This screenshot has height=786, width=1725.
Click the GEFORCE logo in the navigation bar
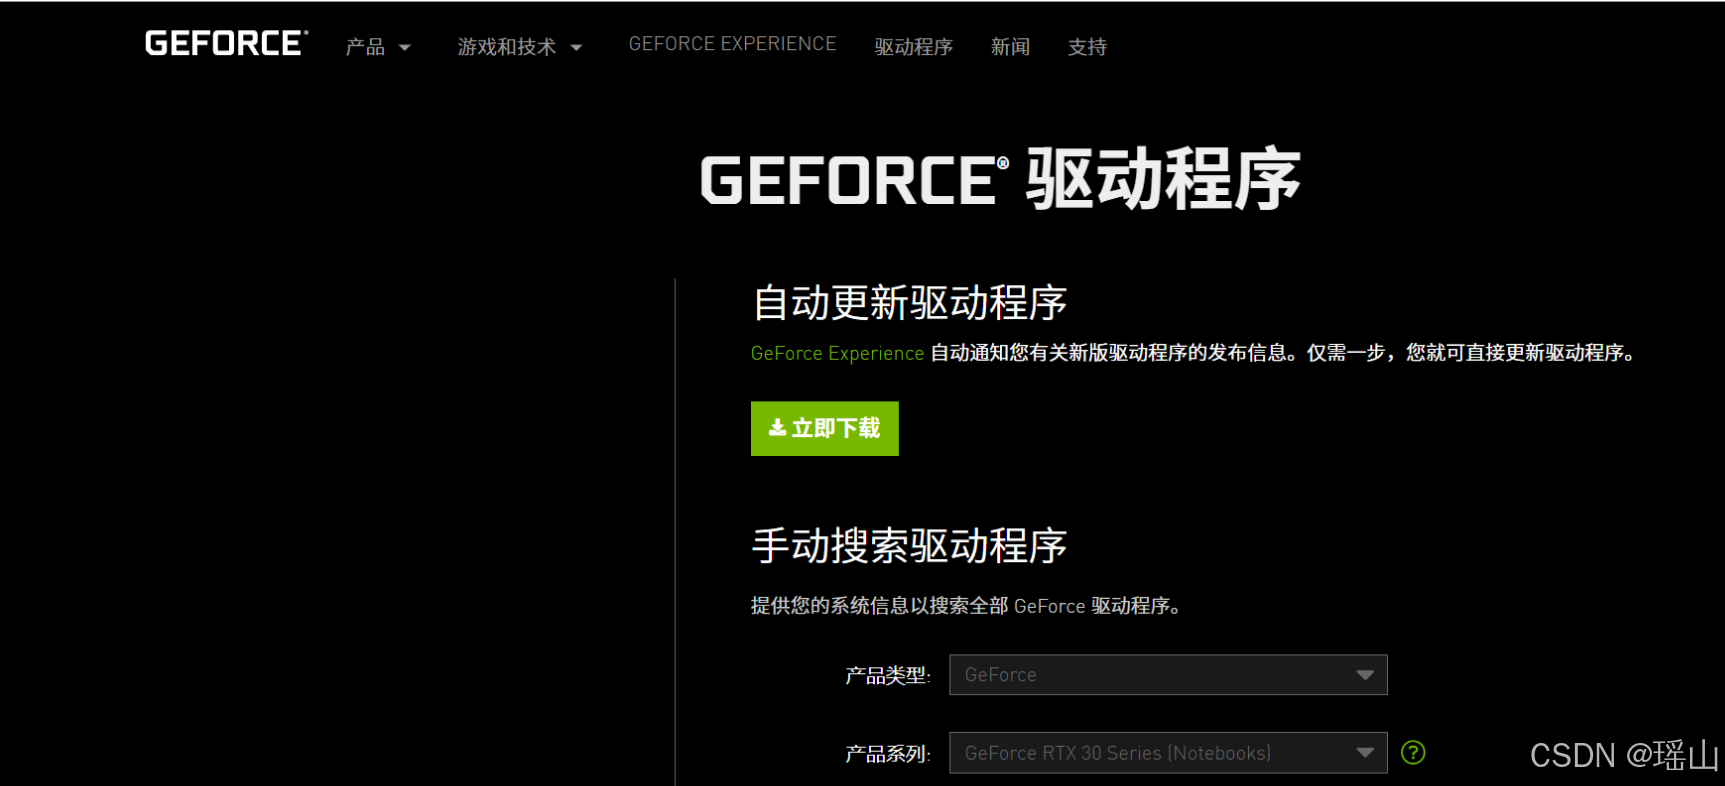(x=226, y=43)
